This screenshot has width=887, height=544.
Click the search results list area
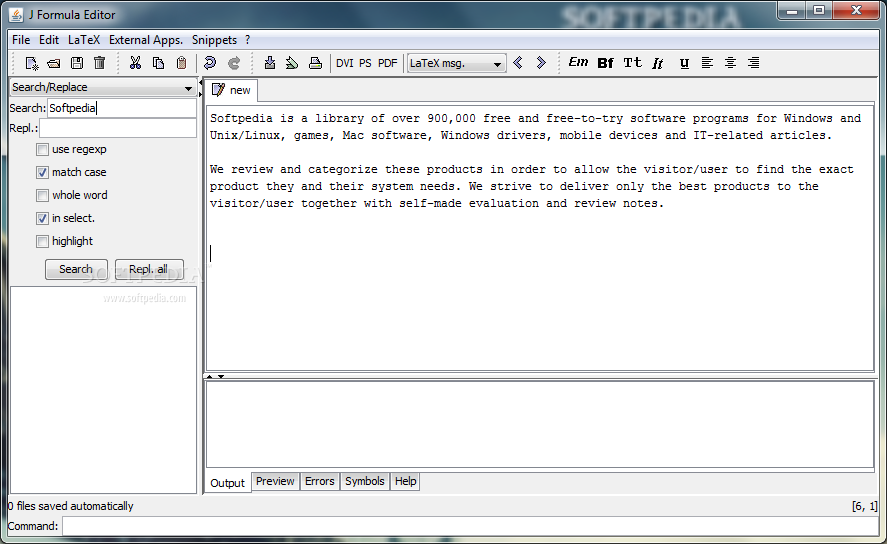[103, 390]
